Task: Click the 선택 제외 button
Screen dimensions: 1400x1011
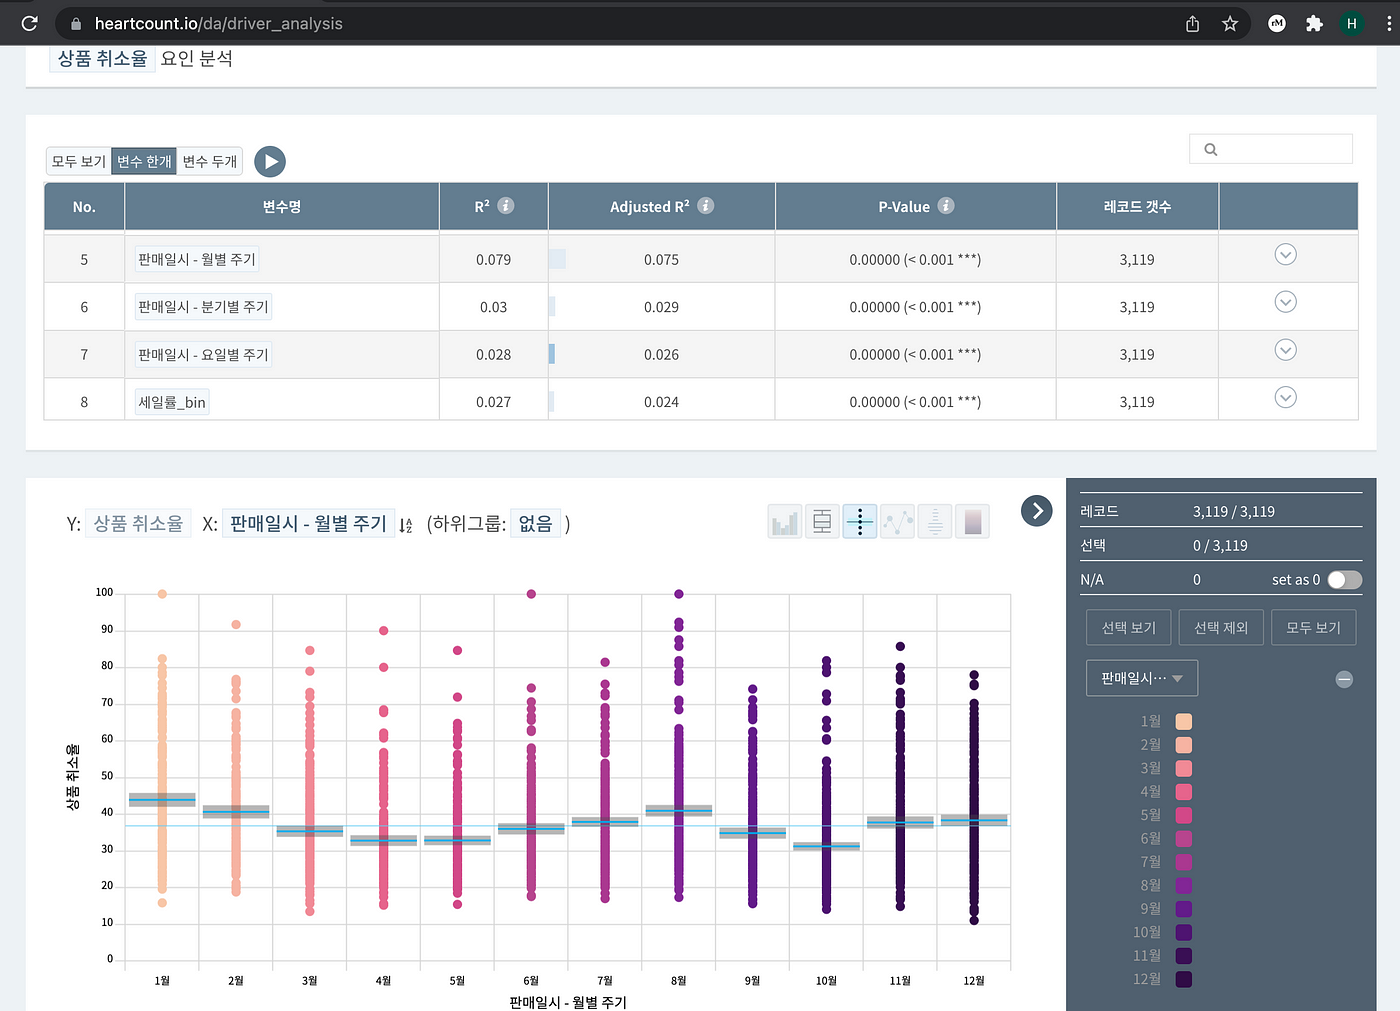Action: click(x=1221, y=628)
